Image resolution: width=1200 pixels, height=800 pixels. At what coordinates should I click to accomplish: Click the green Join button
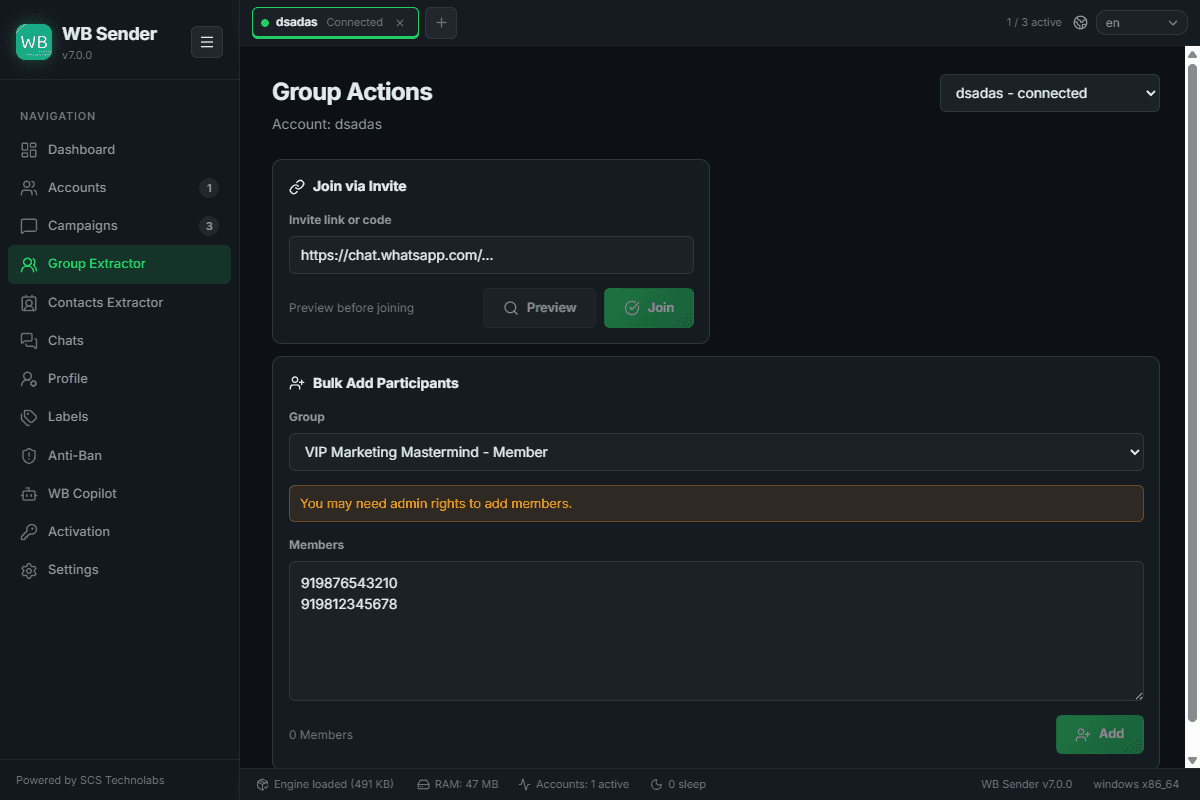click(649, 308)
